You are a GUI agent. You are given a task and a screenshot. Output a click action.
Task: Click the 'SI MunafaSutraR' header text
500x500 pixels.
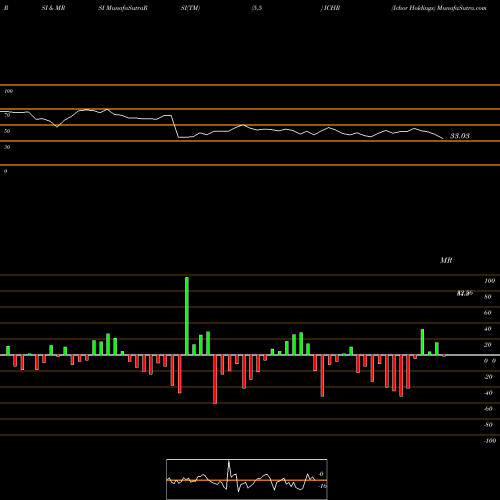(x=123, y=8)
